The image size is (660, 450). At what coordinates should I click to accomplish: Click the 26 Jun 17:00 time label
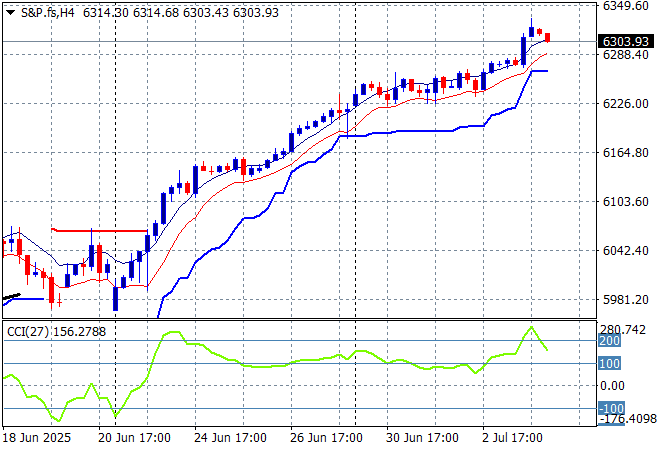(326, 438)
